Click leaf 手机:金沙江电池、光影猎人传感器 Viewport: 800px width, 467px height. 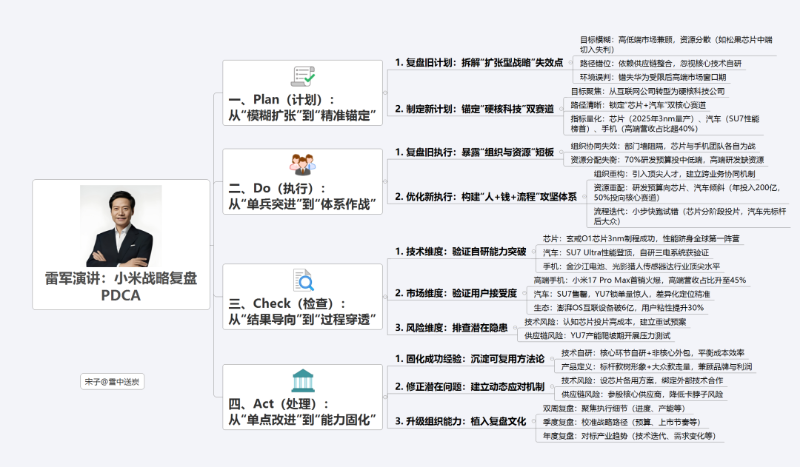click(631, 266)
